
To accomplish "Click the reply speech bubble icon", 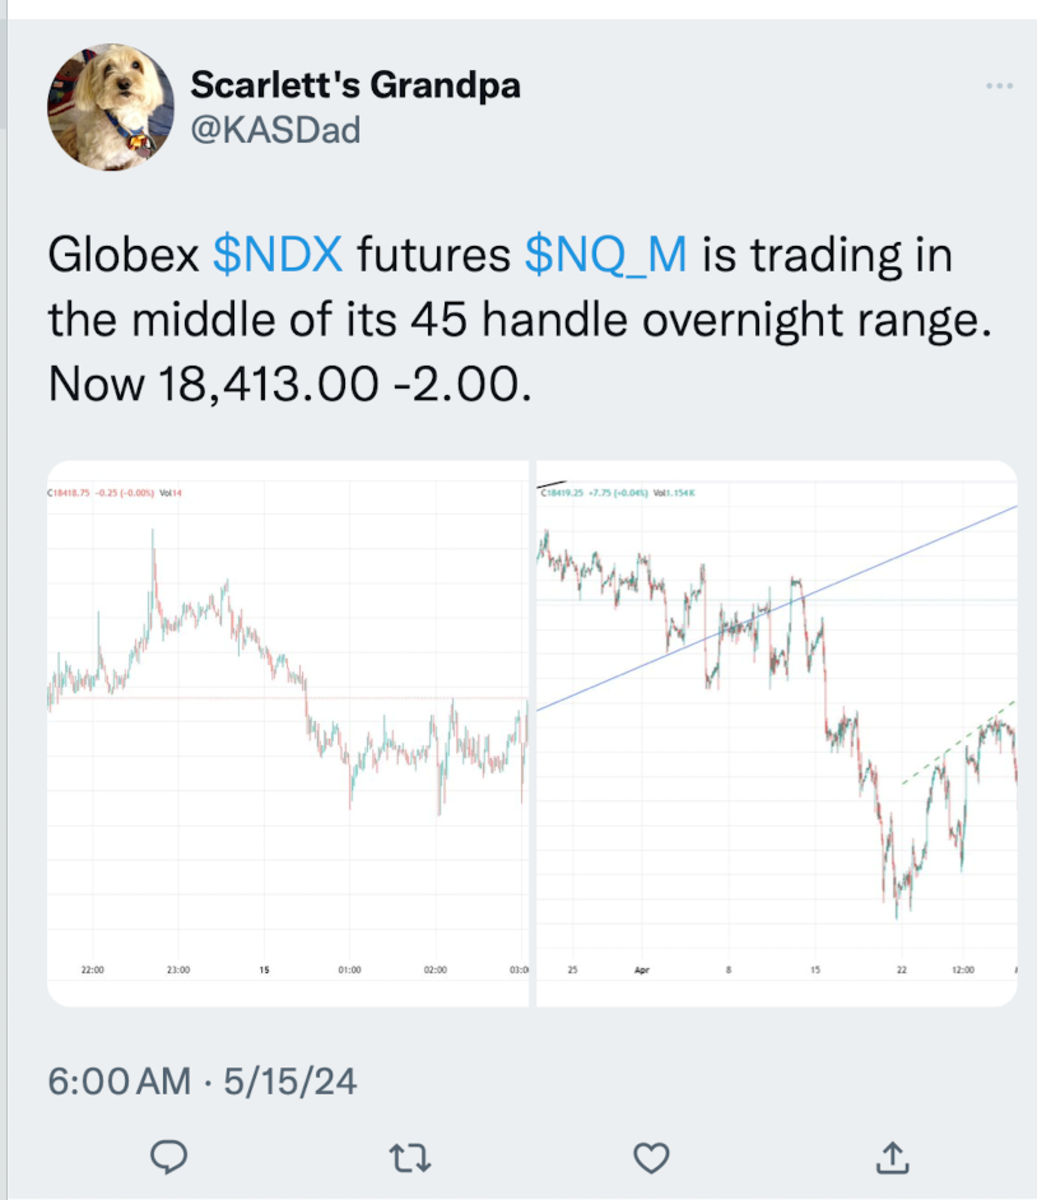I will click(x=170, y=1157).
